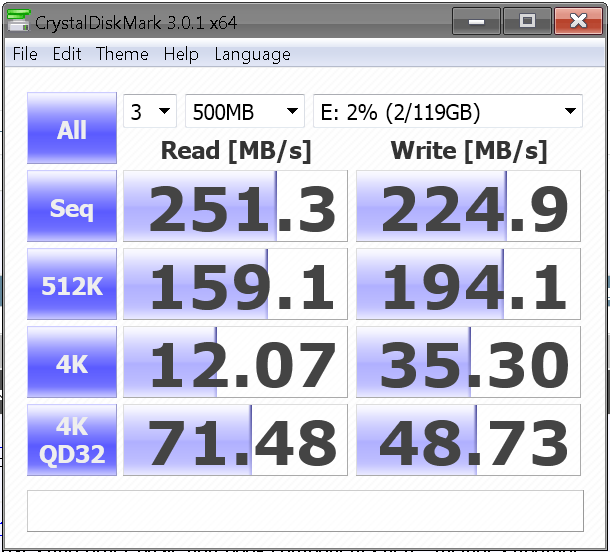Open the Edit menu

coord(67,54)
